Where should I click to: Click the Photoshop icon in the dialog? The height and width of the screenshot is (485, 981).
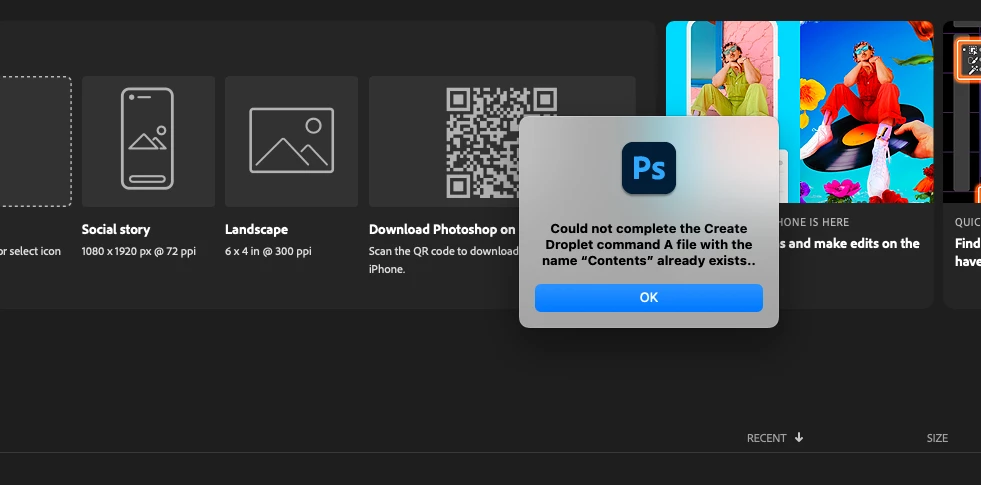point(649,168)
